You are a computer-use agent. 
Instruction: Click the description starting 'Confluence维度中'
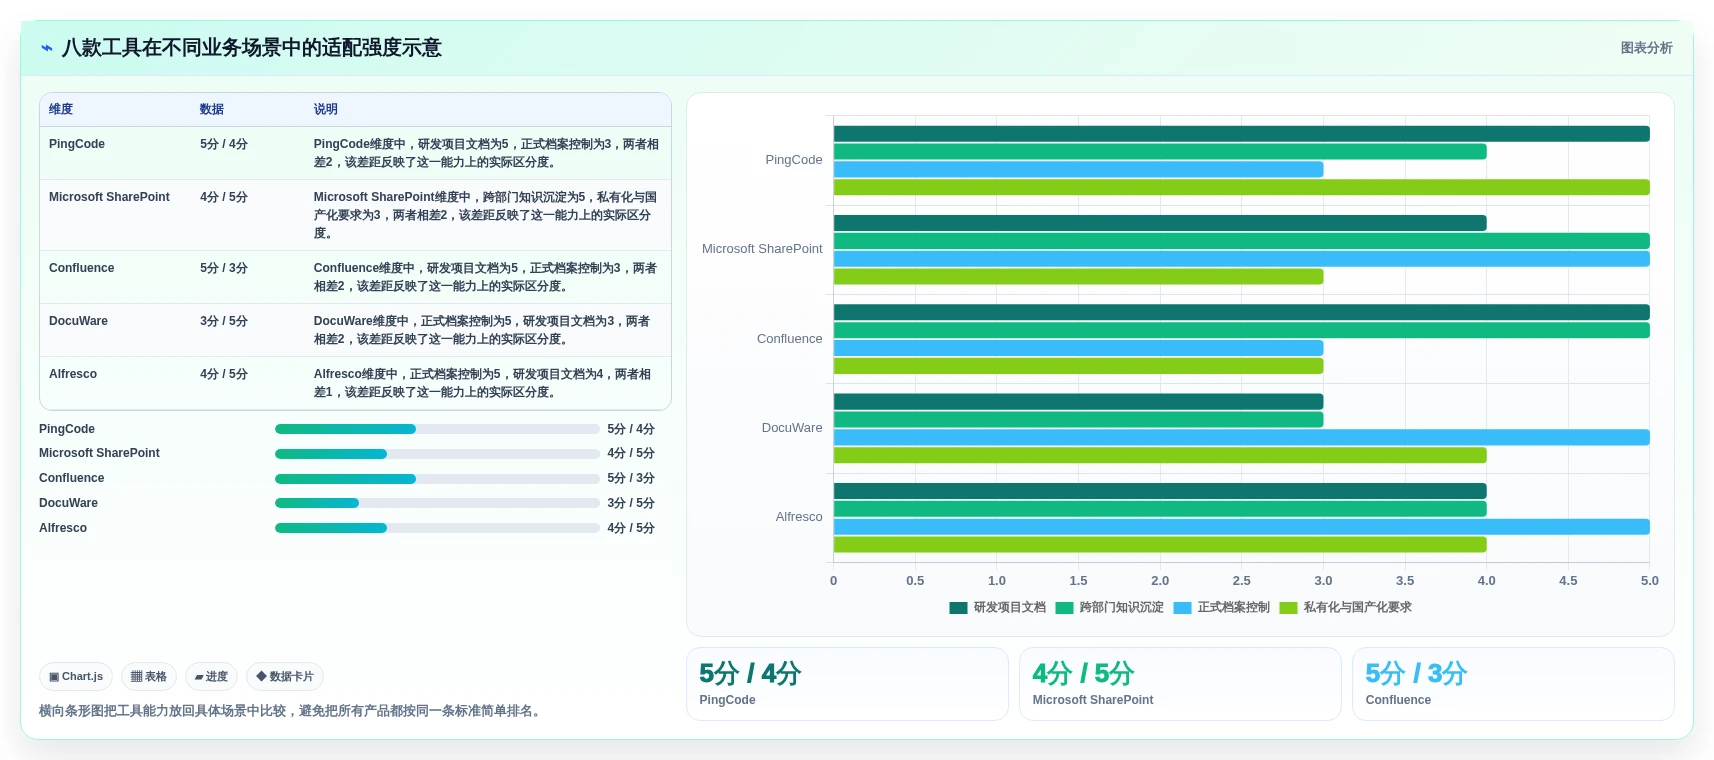click(x=486, y=277)
